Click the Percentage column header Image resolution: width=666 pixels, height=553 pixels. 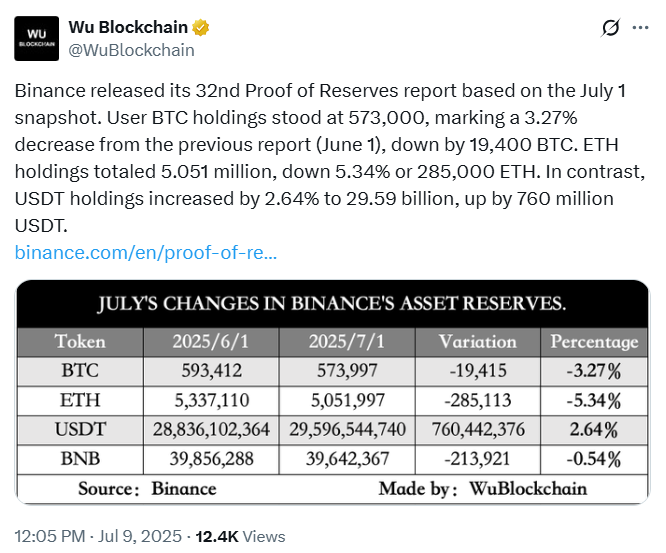click(x=594, y=341)
